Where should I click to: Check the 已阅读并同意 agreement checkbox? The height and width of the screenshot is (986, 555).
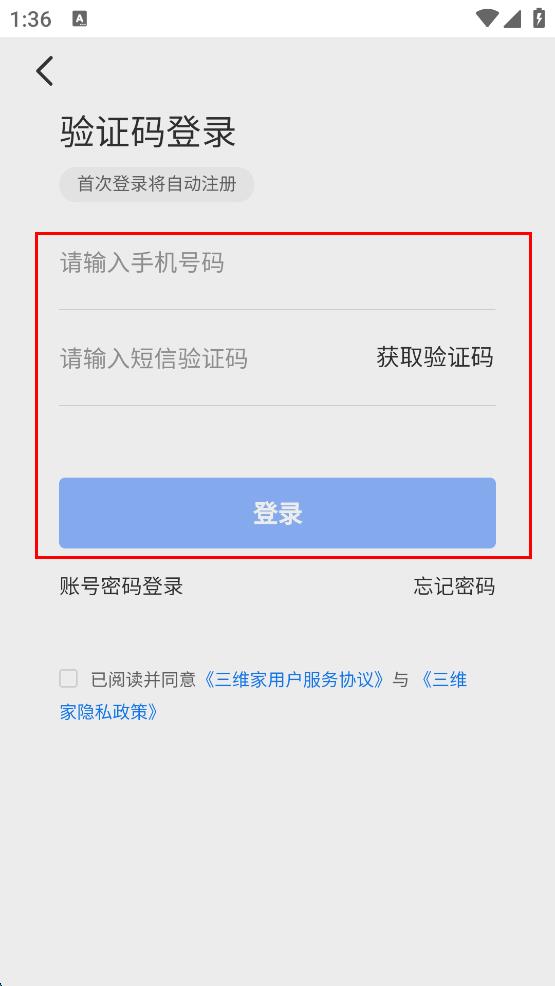point(69,679)
